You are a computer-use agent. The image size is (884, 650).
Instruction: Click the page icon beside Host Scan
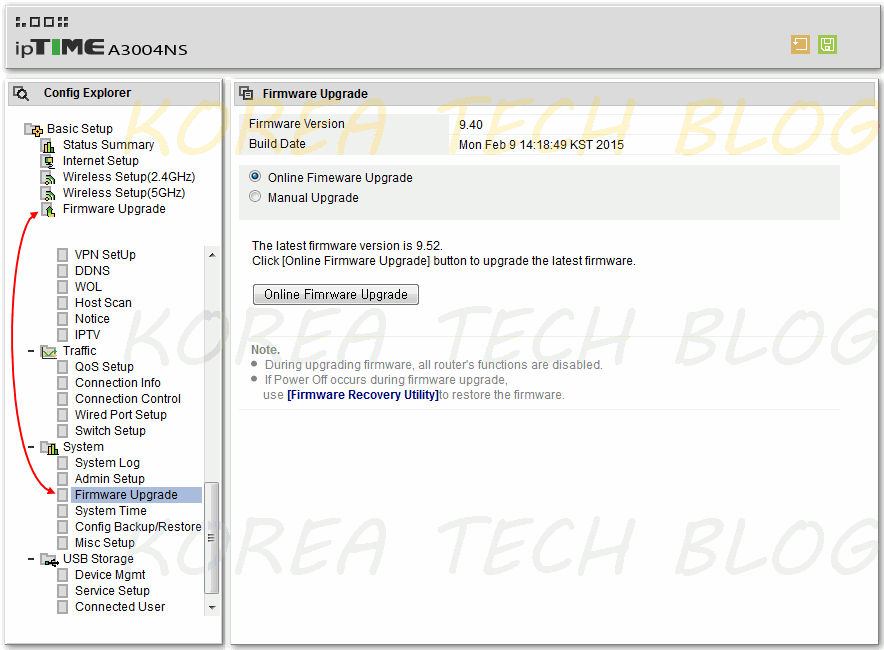[x=63, y=303]
